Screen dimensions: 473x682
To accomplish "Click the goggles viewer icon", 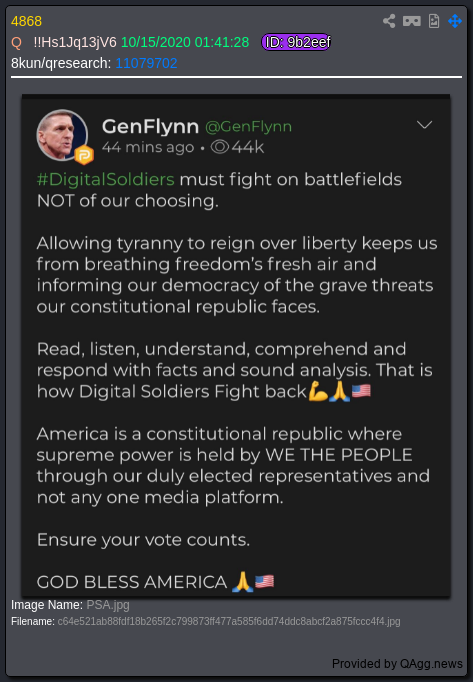I will (412, 21).
